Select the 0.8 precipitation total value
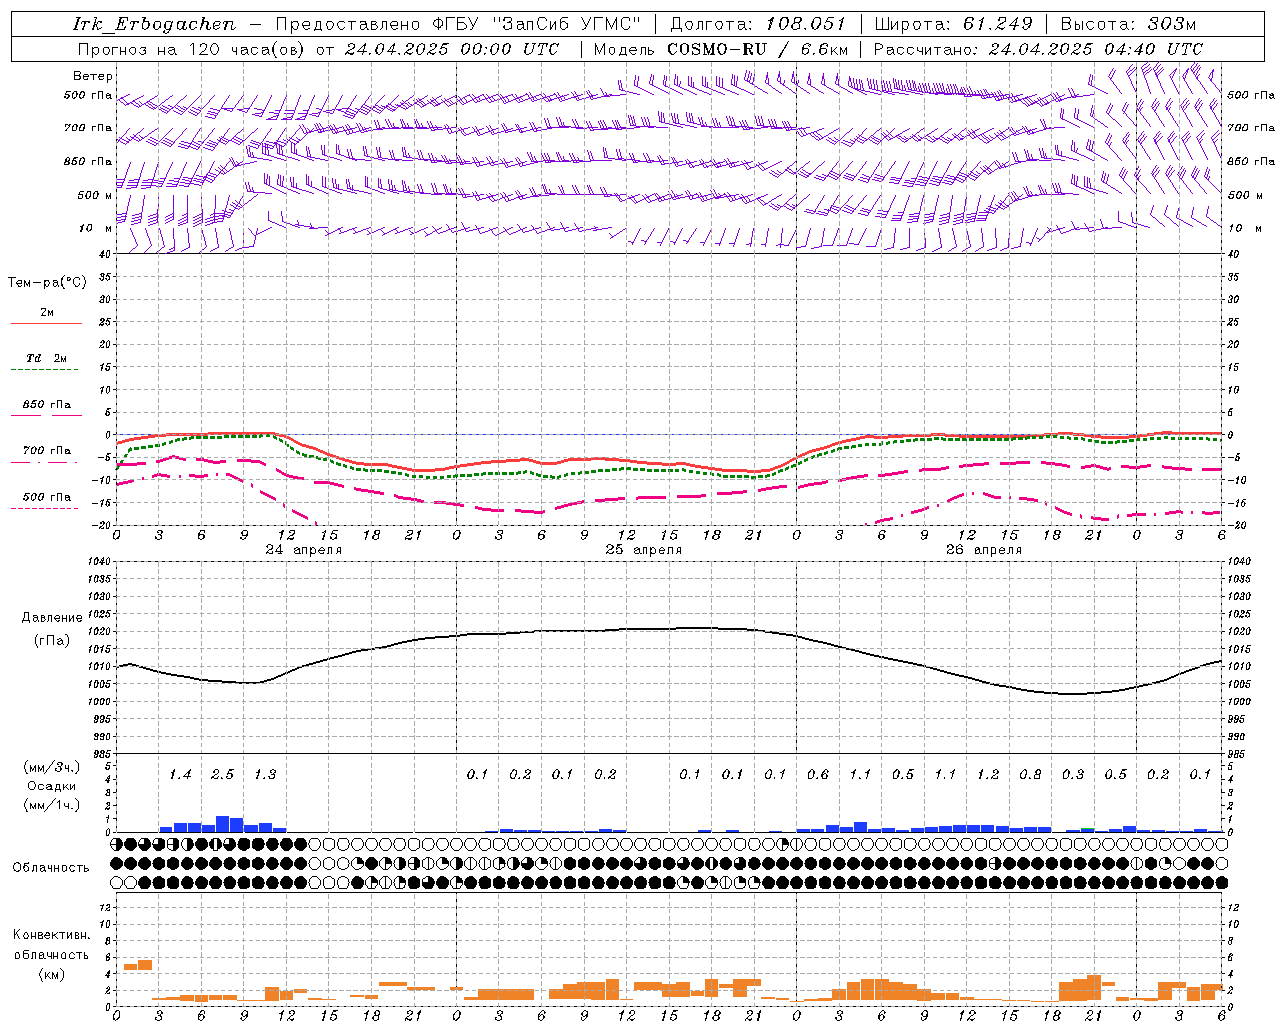This screenshot has width=1280, height=1024. [1030, 775]
